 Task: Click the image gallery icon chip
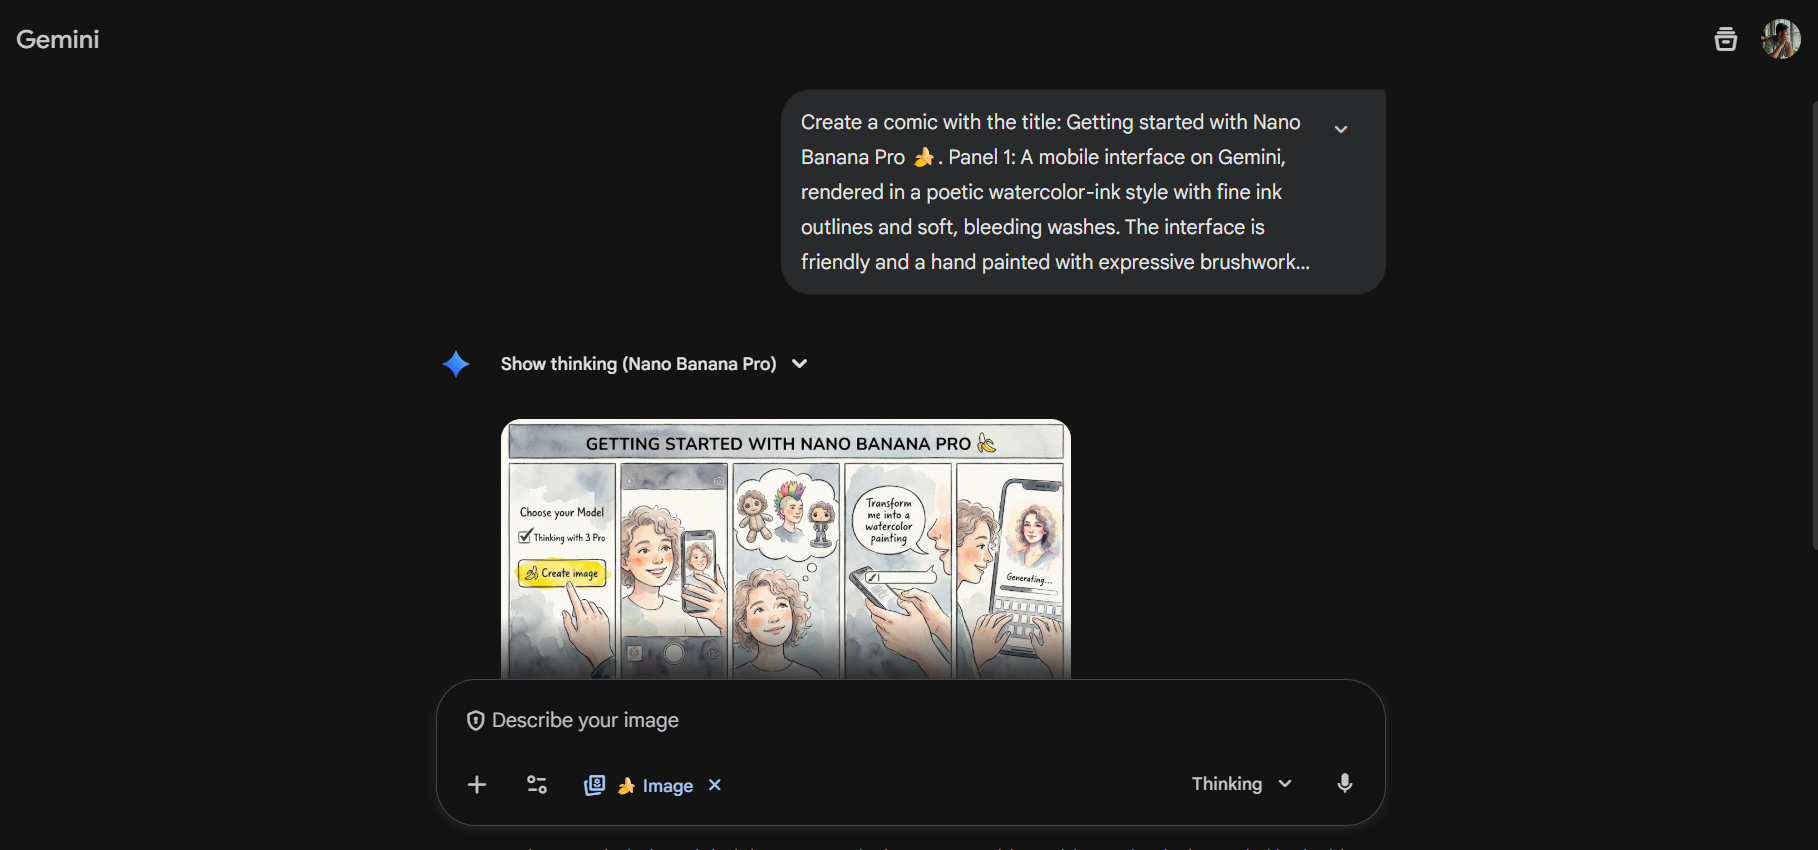click(x=595, y=785)
